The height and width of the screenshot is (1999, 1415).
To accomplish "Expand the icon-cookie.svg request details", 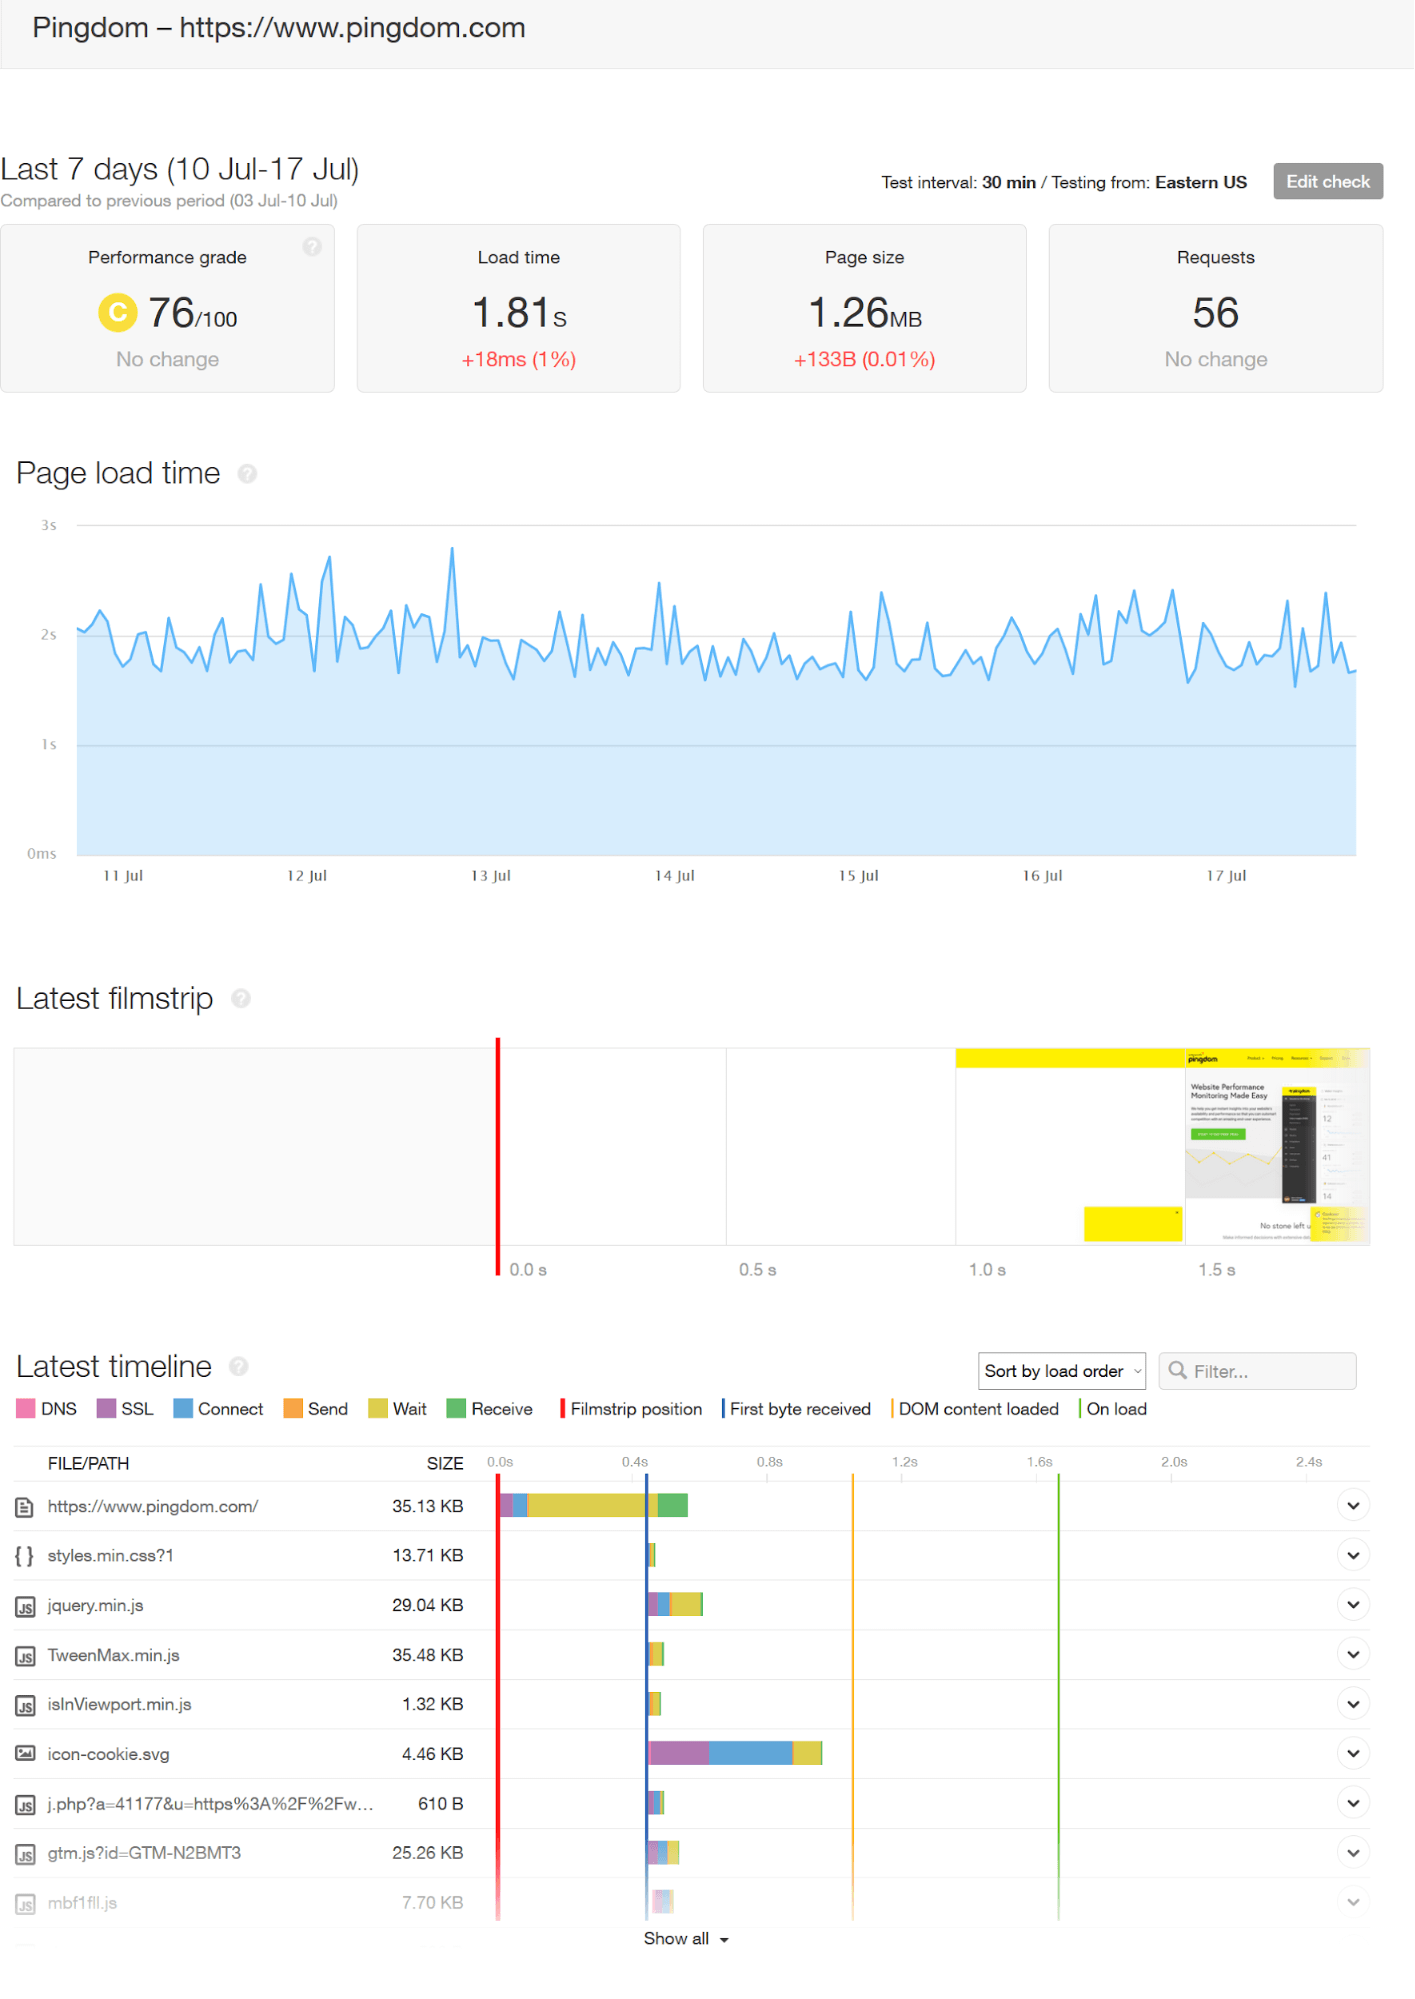I will [x=1353, y=1754].
